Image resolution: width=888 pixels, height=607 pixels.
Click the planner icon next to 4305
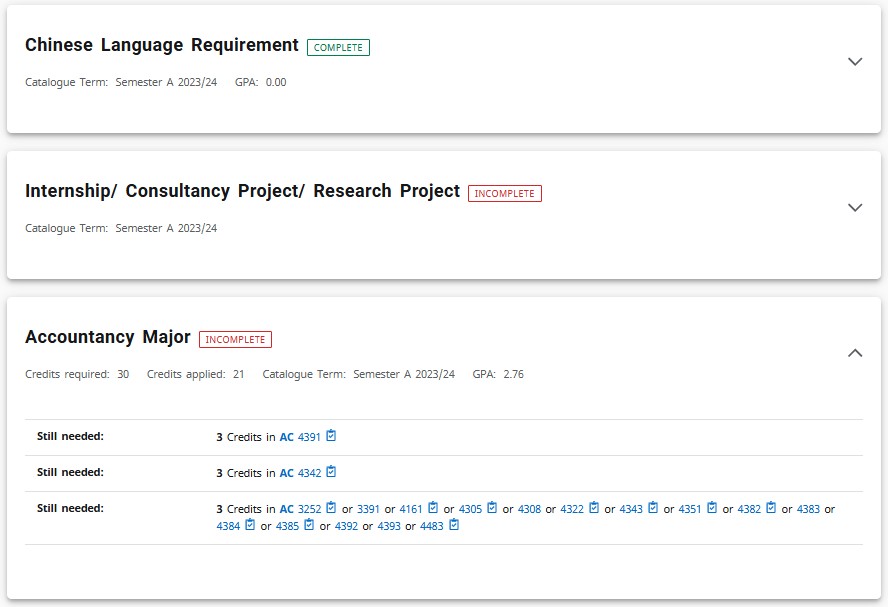[x=492, y=507]
